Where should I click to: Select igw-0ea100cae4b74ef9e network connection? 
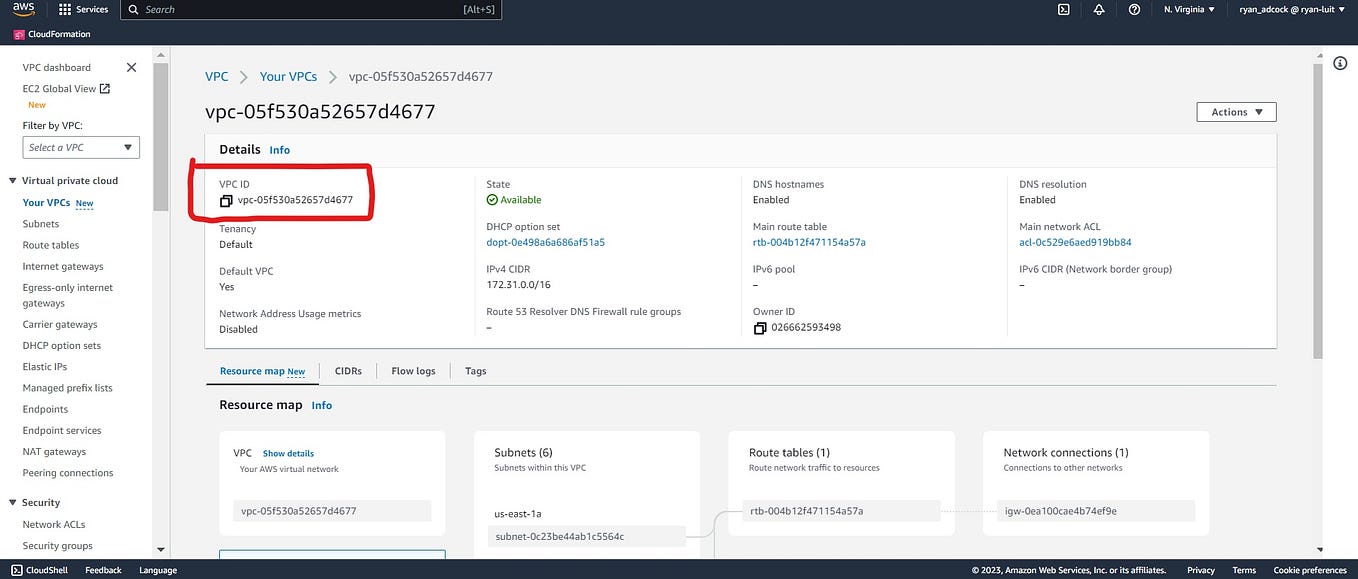[1096, 510]
